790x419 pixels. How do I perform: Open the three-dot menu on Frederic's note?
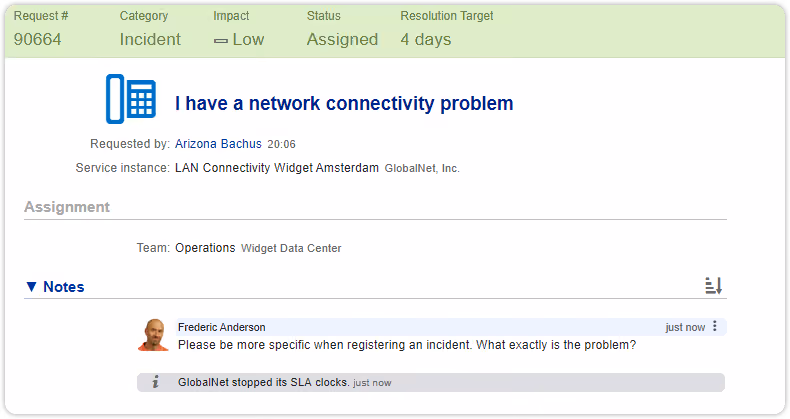click(x=714, y=326)
